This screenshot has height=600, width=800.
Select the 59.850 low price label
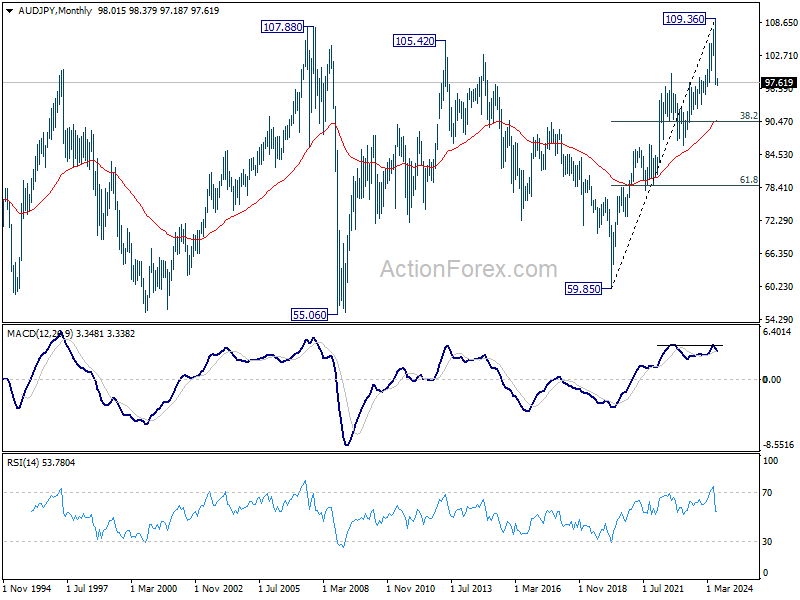[584, 289]
